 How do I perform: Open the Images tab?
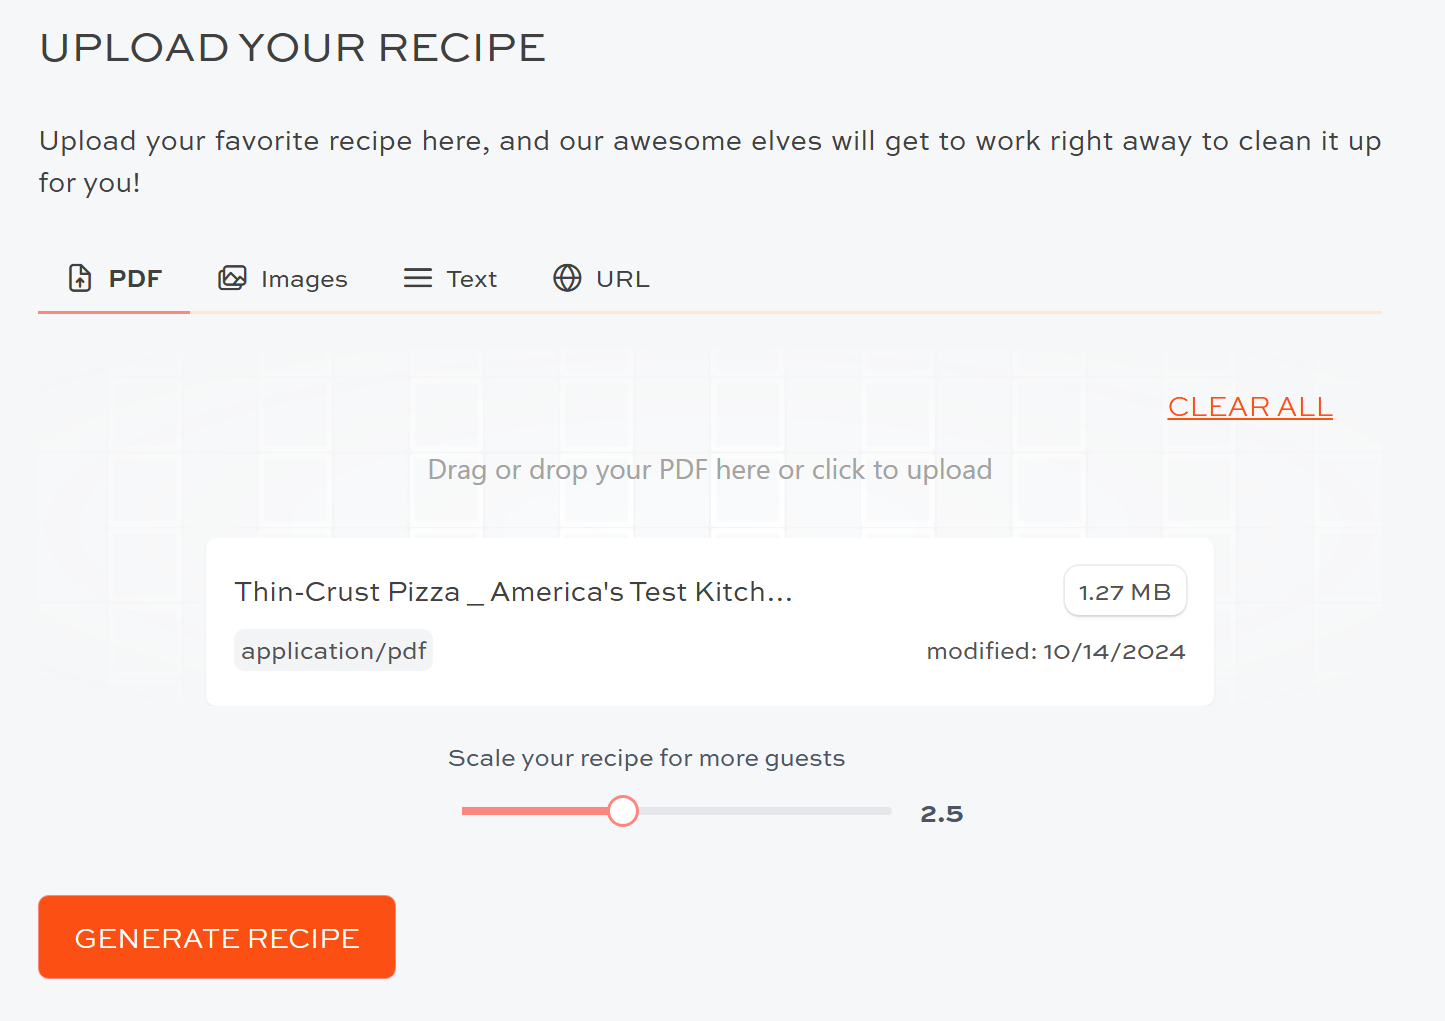click(x=304, y=279)
